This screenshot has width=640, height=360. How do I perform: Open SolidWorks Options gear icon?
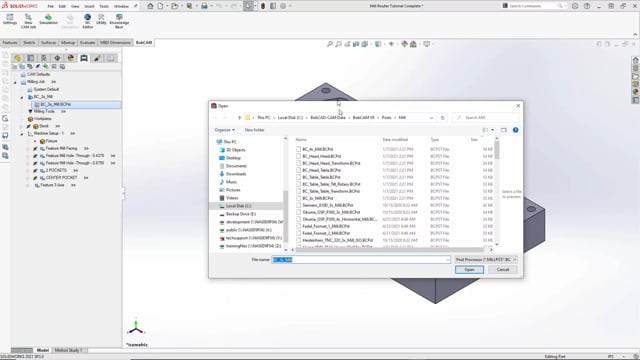pos(283,6)
